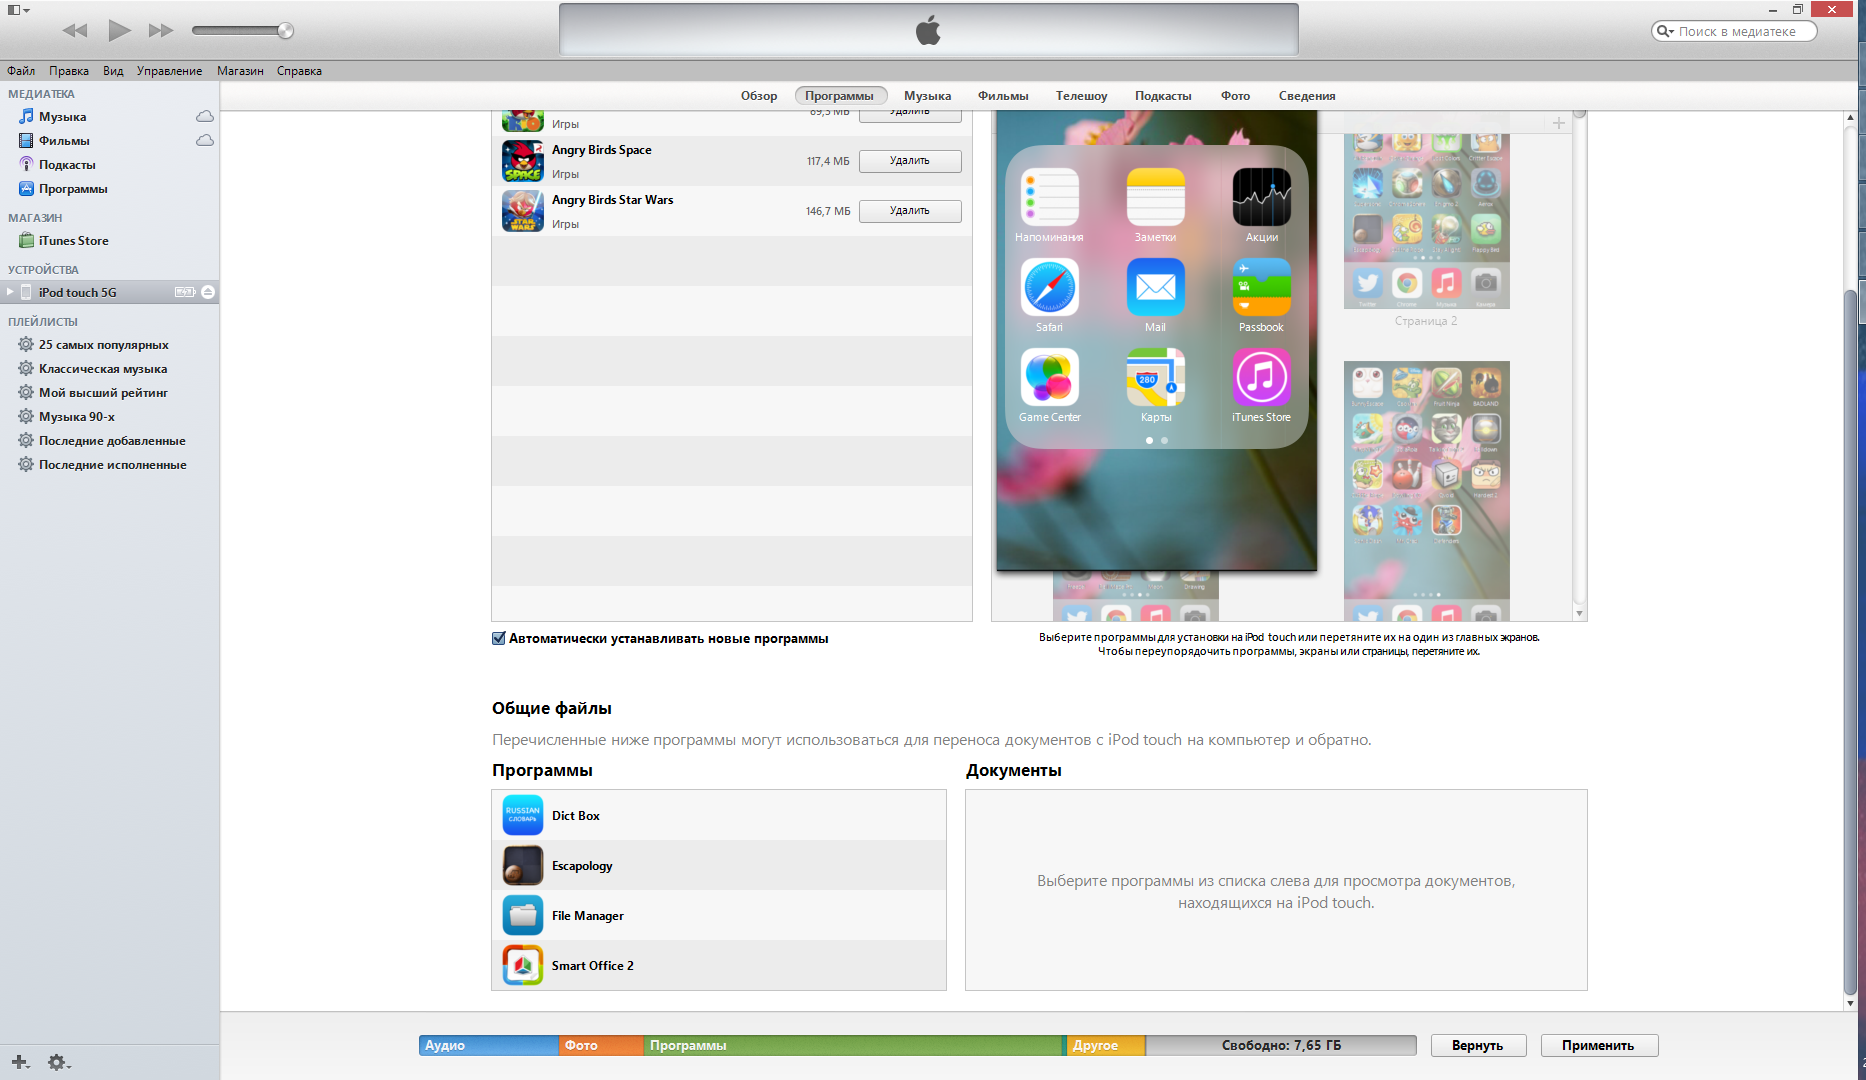Open the sidebar gear settings menu

59,1062
